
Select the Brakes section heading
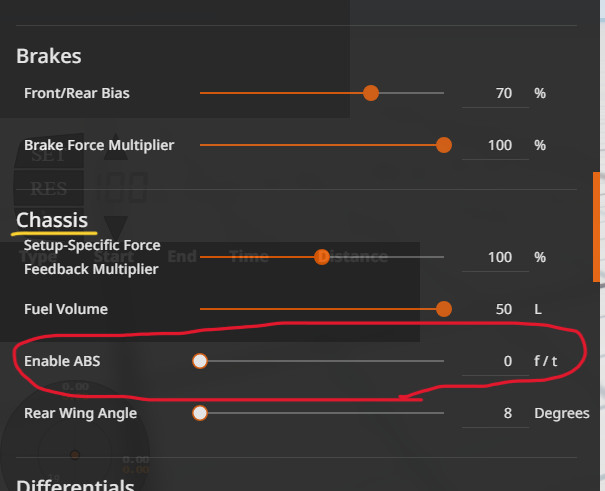pos(49,56)
